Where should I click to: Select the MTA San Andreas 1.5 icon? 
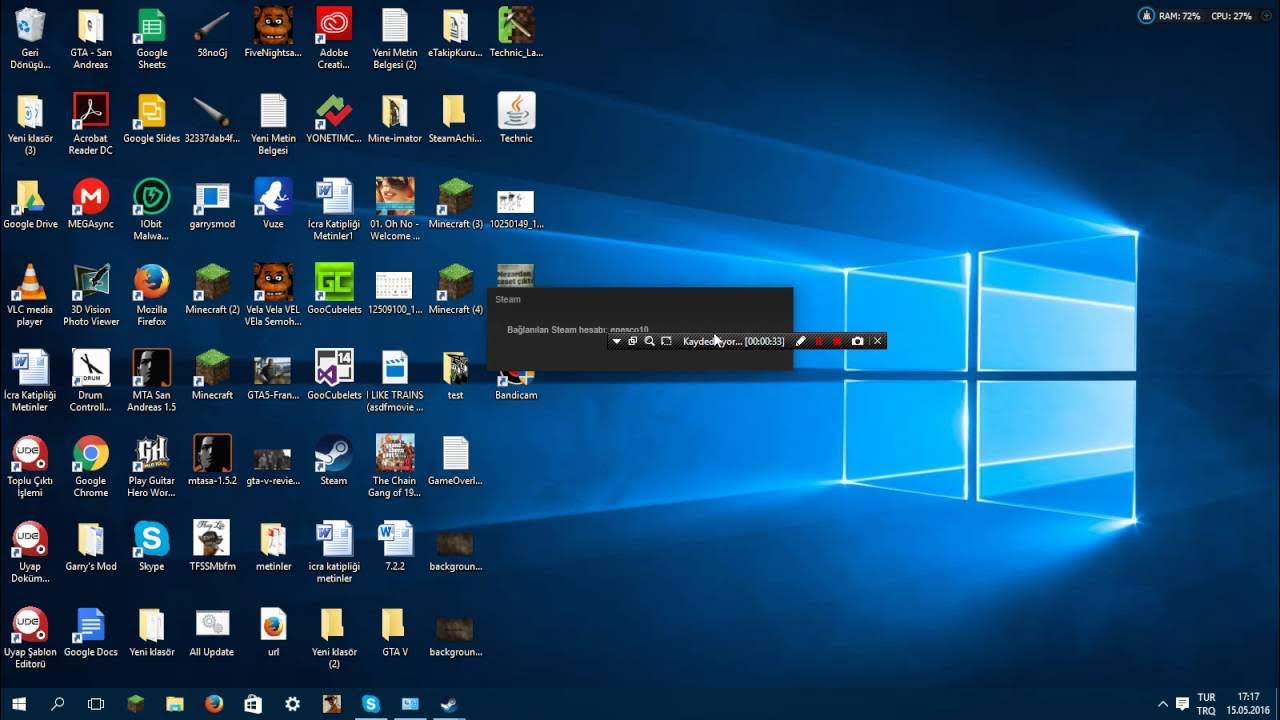(x=152, y=381)
